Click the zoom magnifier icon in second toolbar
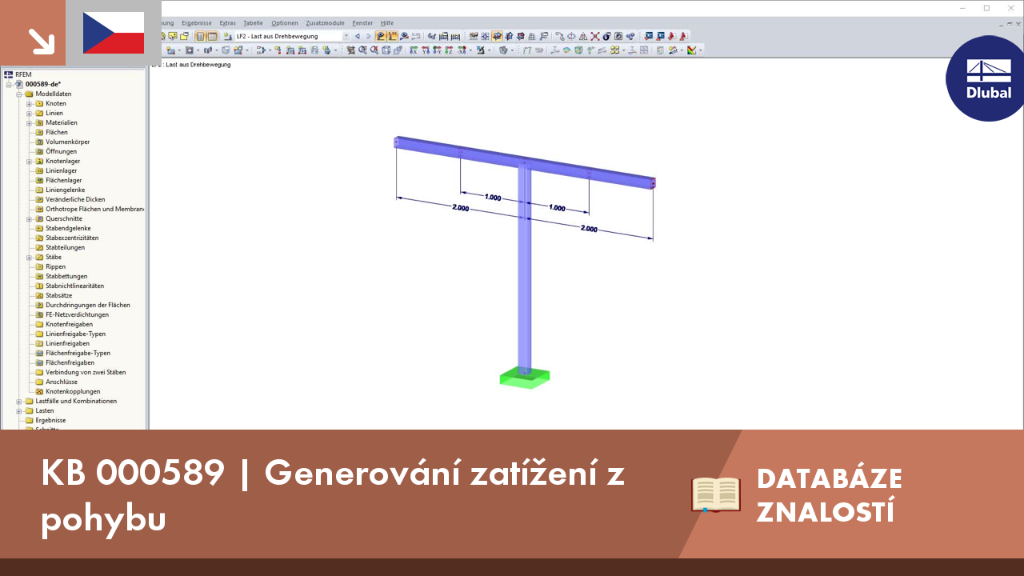 362,50
